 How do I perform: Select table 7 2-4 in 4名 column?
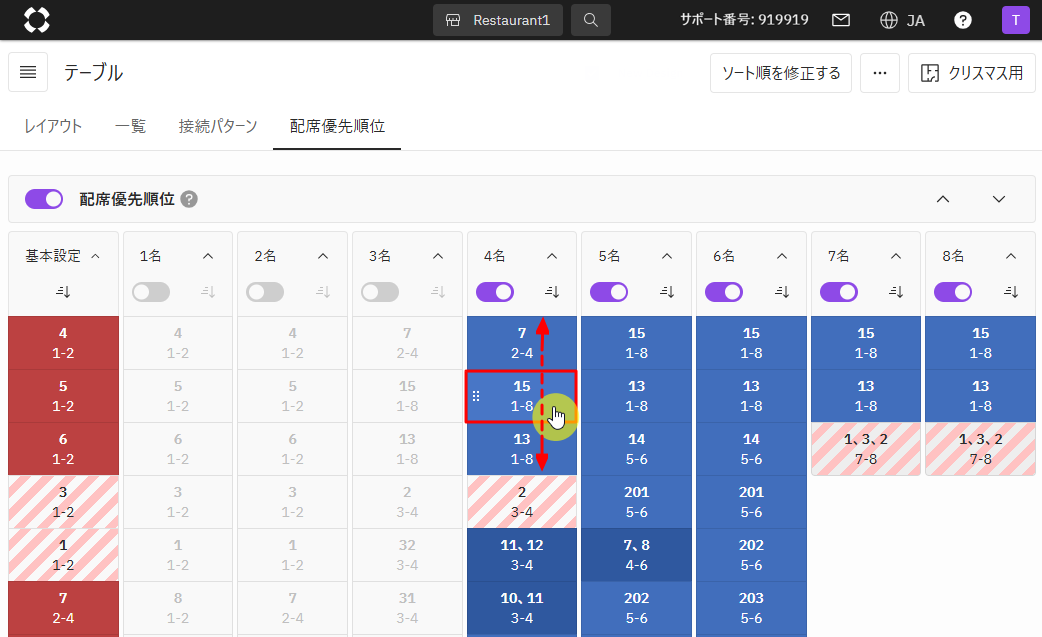522,343
